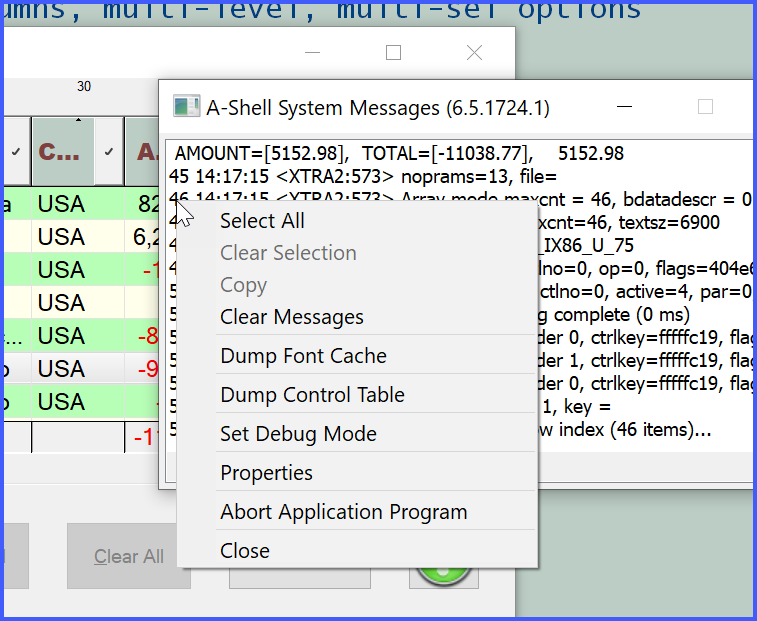Toggle the checkmark box right of C... header
757x621 pixels.
click(x=109, y=152)
